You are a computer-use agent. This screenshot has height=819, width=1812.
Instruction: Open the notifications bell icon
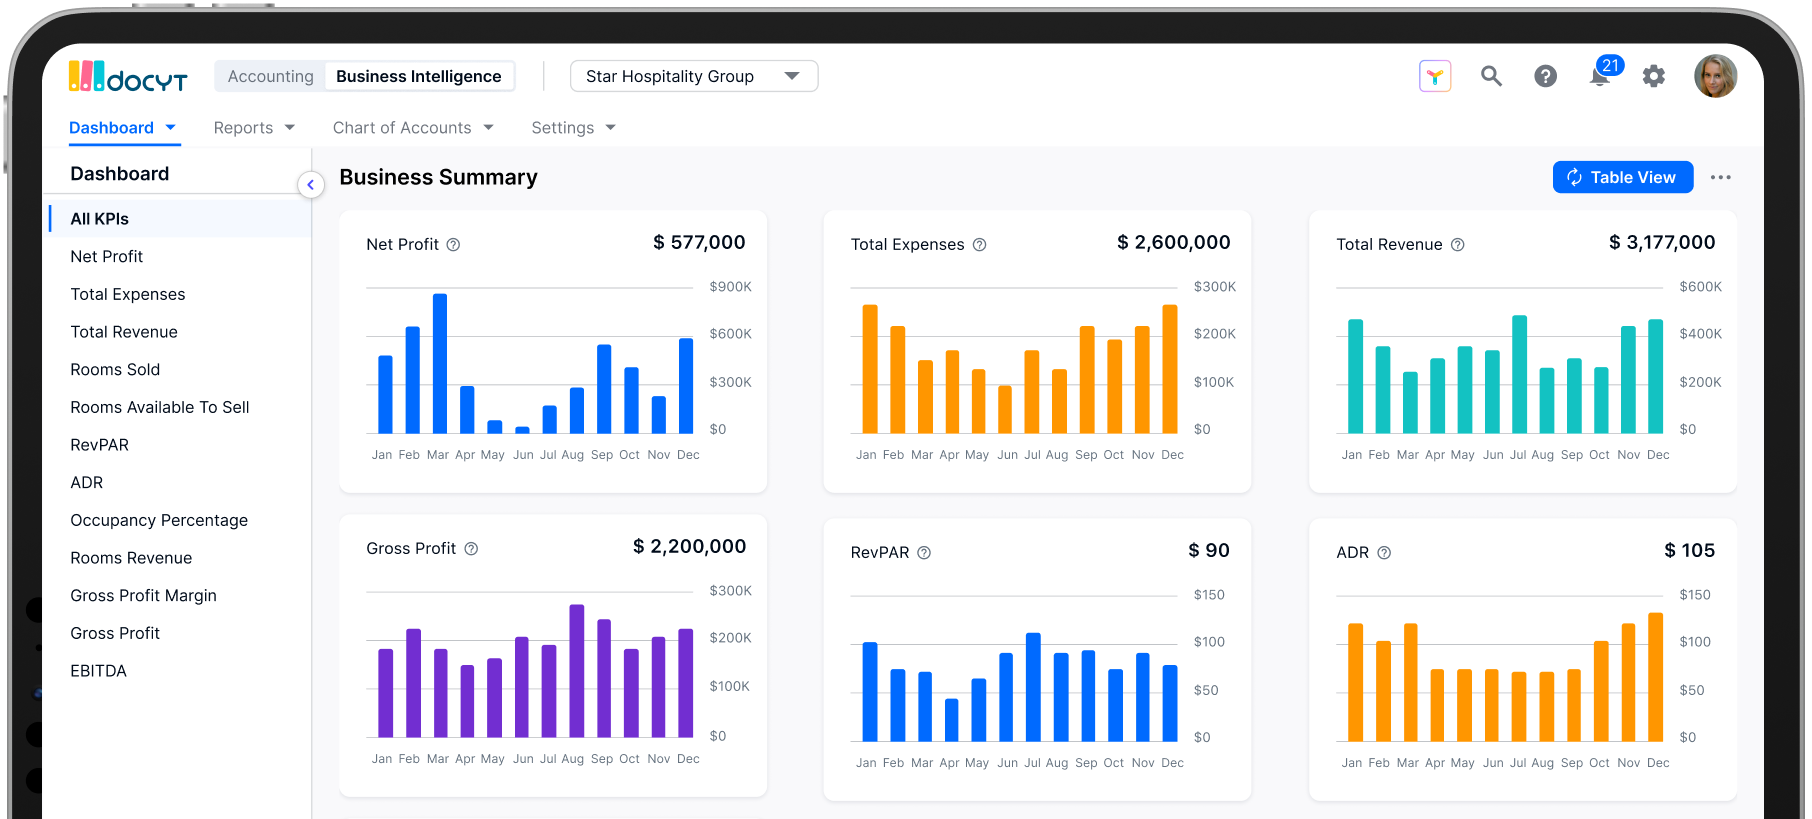click(x=1600, y=77)
